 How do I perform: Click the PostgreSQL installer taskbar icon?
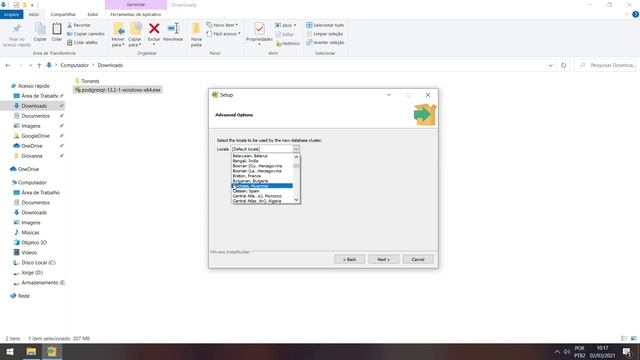coord(52,351)
